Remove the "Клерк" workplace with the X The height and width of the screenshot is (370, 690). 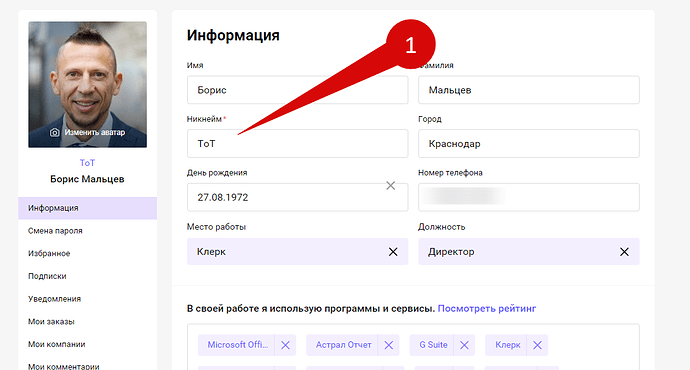tap(393, 252)
